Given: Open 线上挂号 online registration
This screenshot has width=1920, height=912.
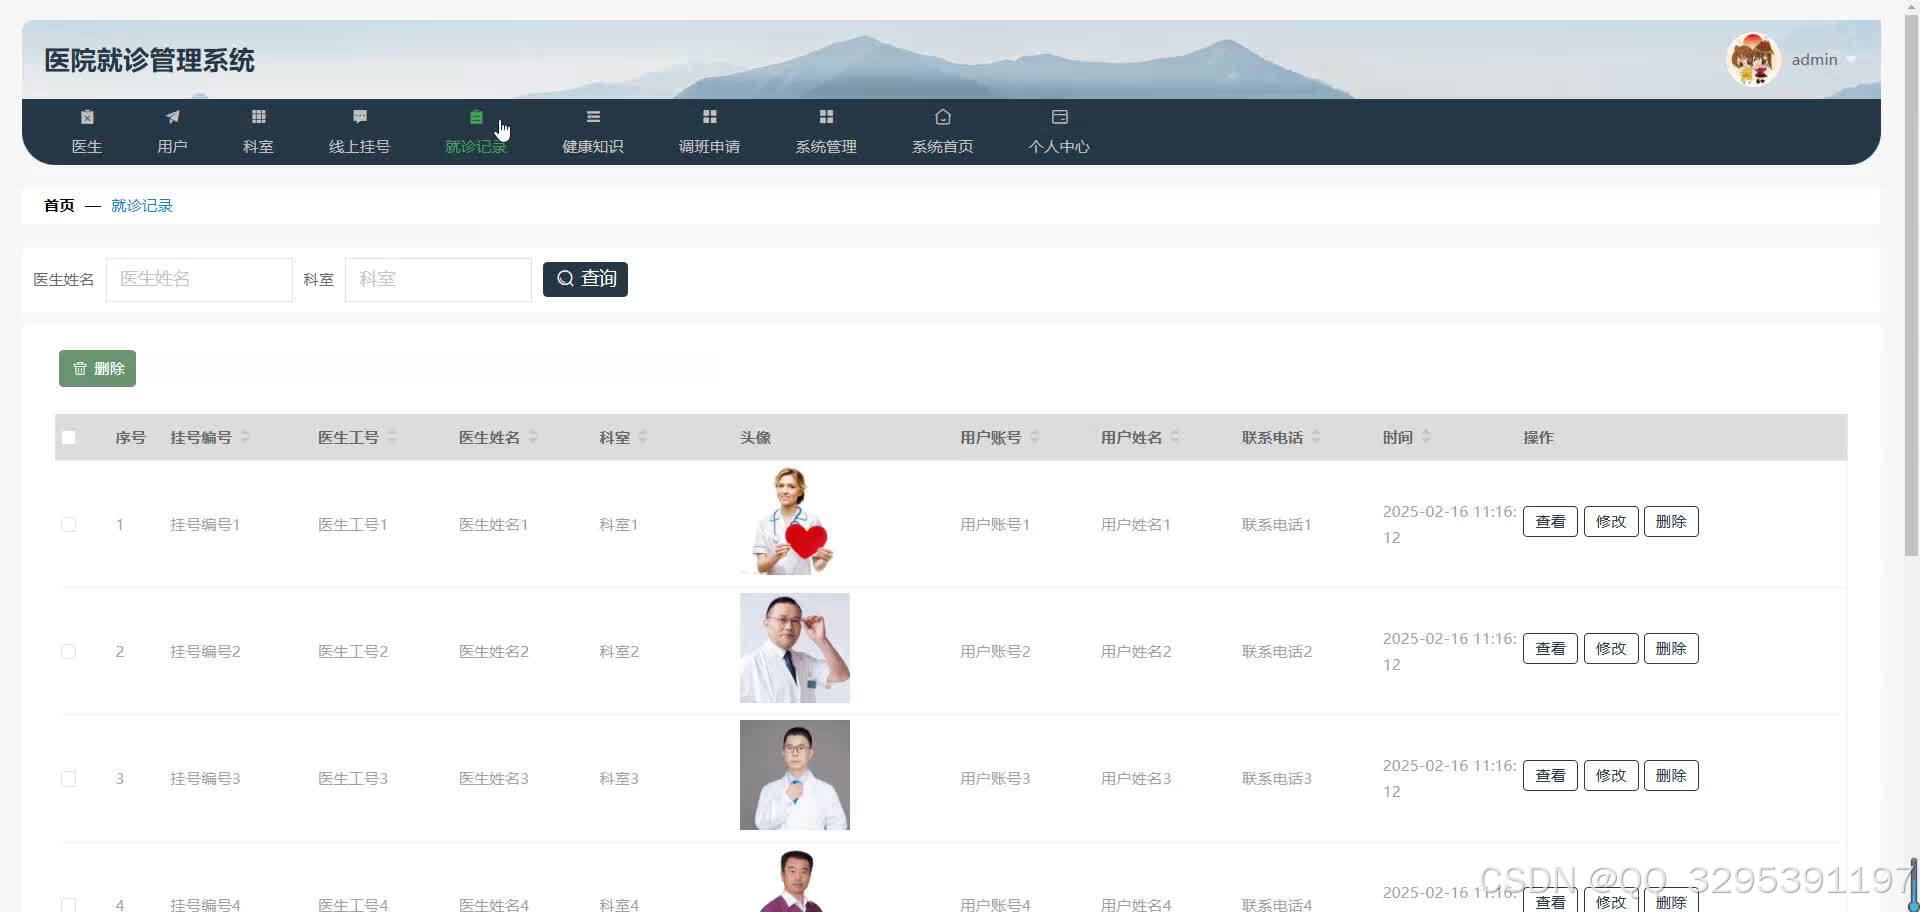Looking at the screenshot, I should click(359, 131).
